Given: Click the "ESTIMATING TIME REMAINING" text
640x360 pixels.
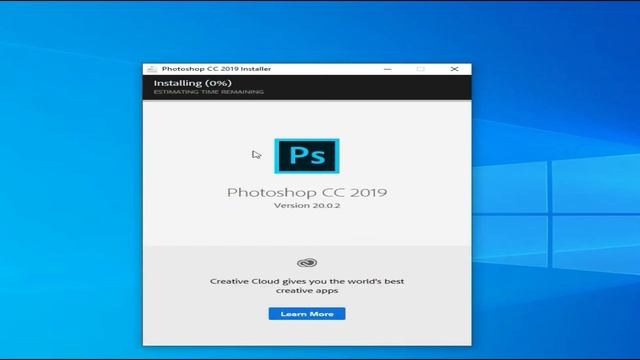Looking at the screenshot, I should coord(209,92).
